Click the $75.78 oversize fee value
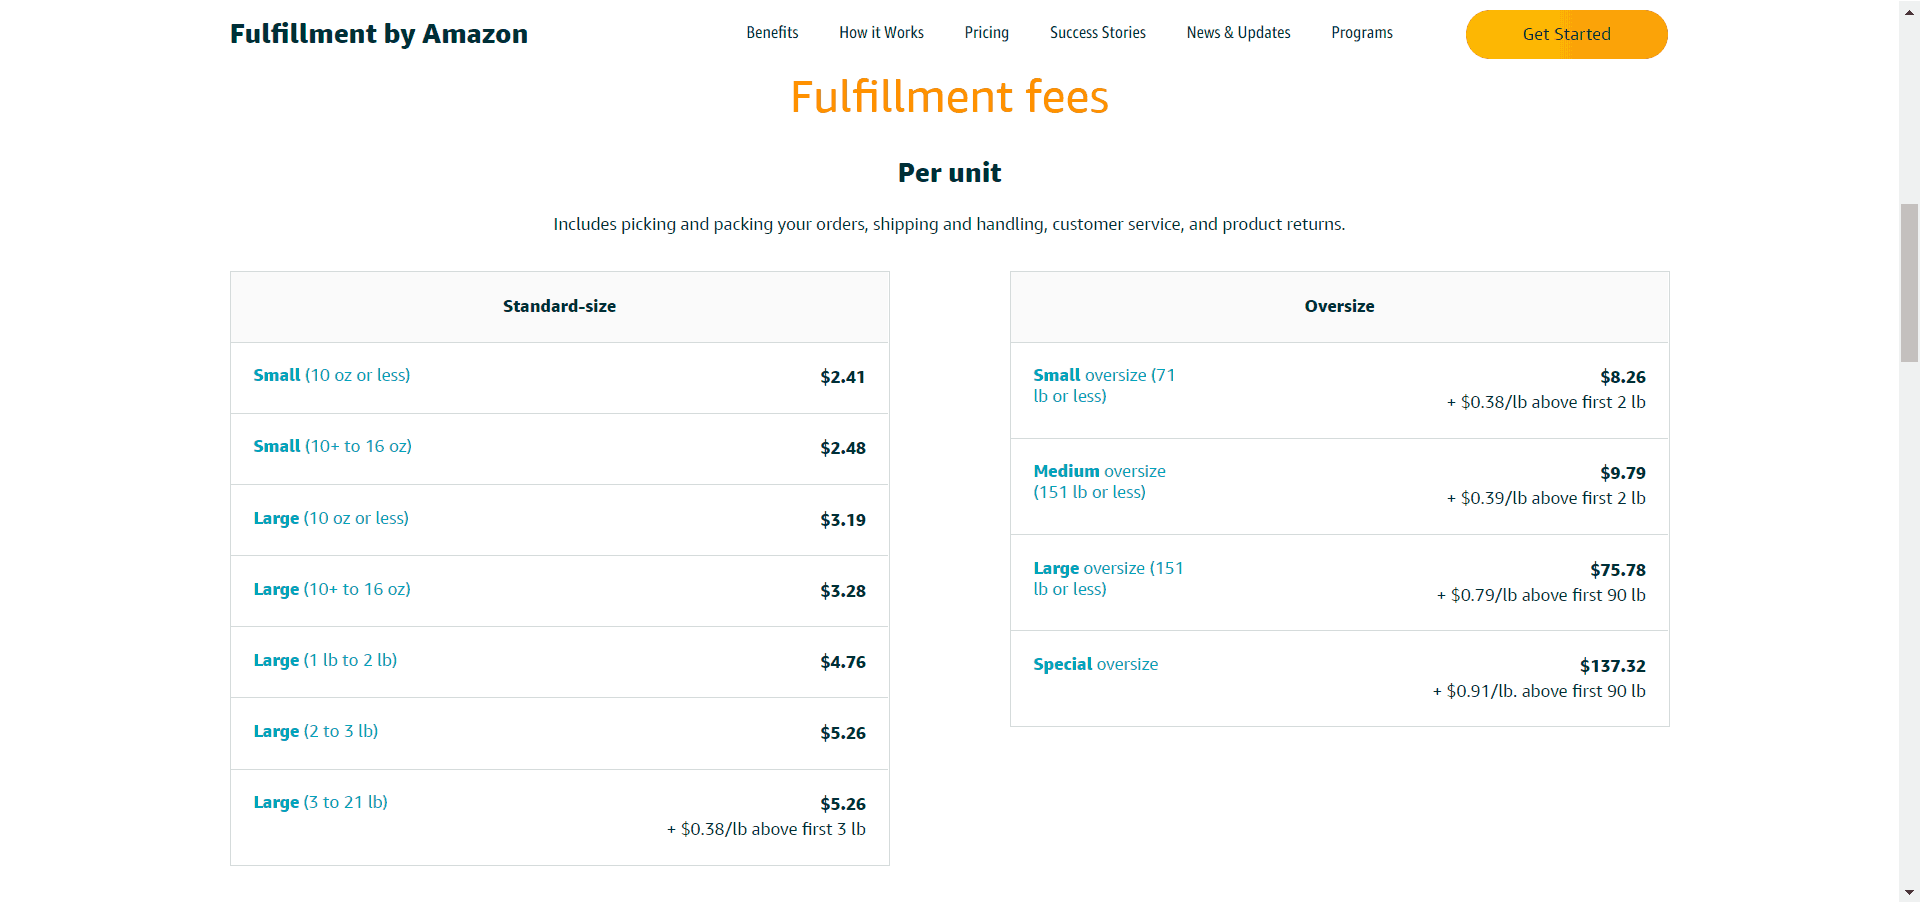Image resolution: width=1920 pixels, height=902 pixels. pyautogui.click(x=1617, y=570)
